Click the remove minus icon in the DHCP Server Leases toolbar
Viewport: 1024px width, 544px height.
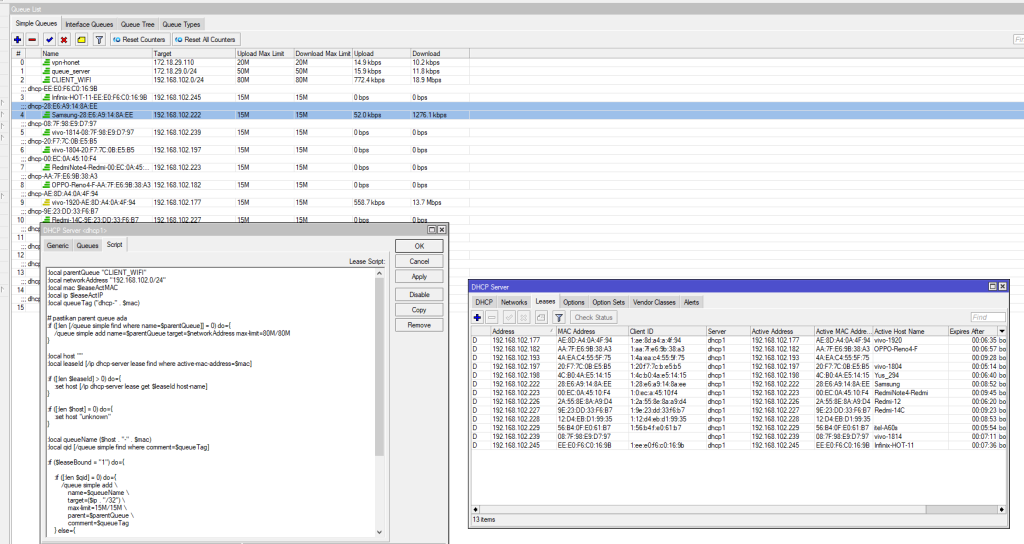pos(492,317)
